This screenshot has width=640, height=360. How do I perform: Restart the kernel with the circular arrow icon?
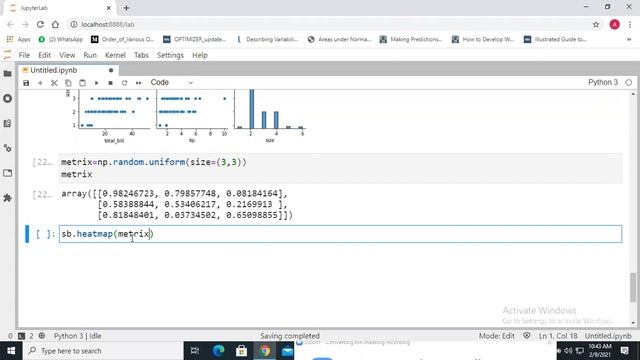[124, 83]
